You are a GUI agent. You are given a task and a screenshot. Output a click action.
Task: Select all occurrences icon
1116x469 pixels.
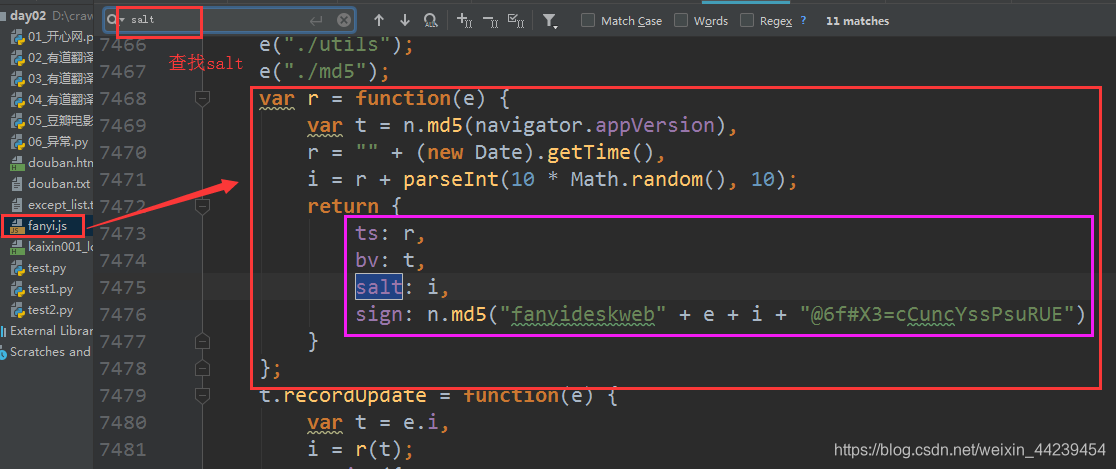tap(516, 21)
